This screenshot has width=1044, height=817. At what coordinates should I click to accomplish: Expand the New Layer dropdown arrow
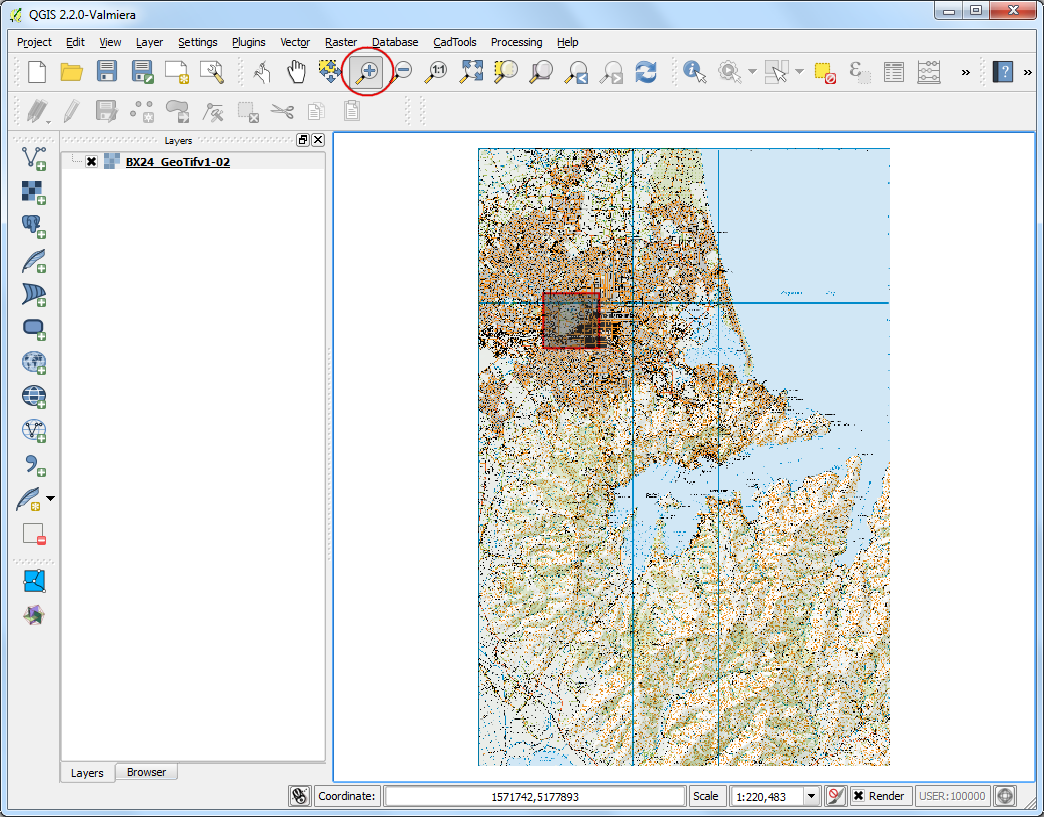[x=51, y=498]
